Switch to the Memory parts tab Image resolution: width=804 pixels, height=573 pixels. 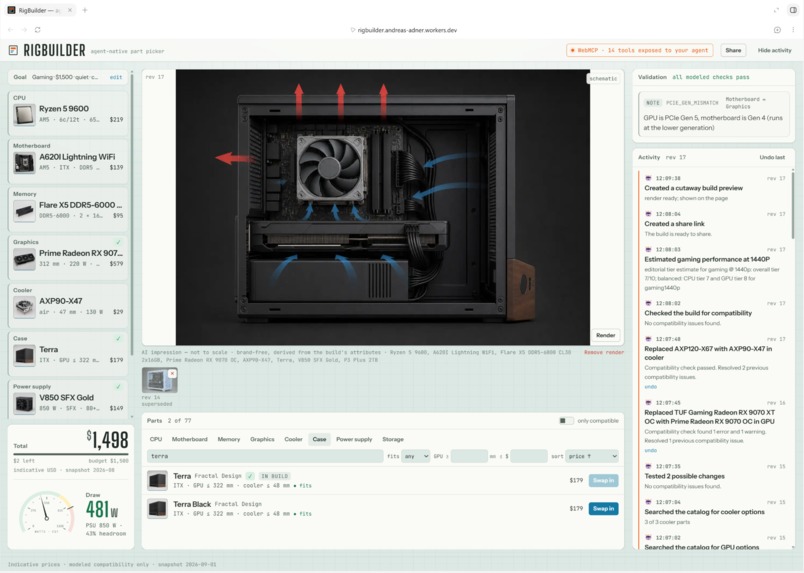point(229,439)
